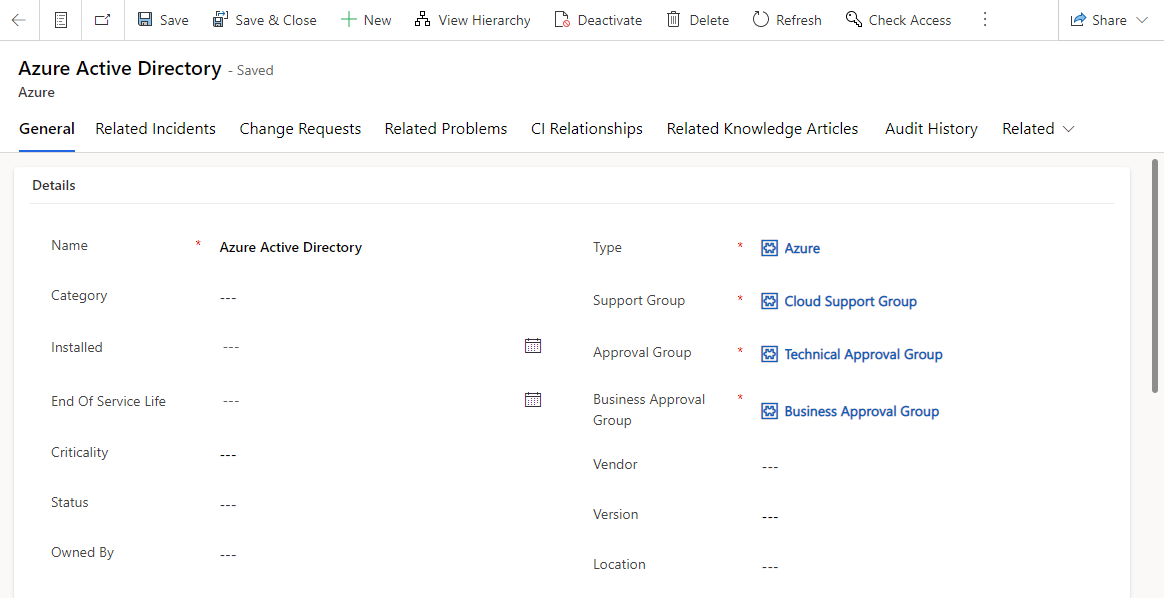Screen dimensions: 1164x598
Task: Open record in new window icon
Action: [102, 20]
